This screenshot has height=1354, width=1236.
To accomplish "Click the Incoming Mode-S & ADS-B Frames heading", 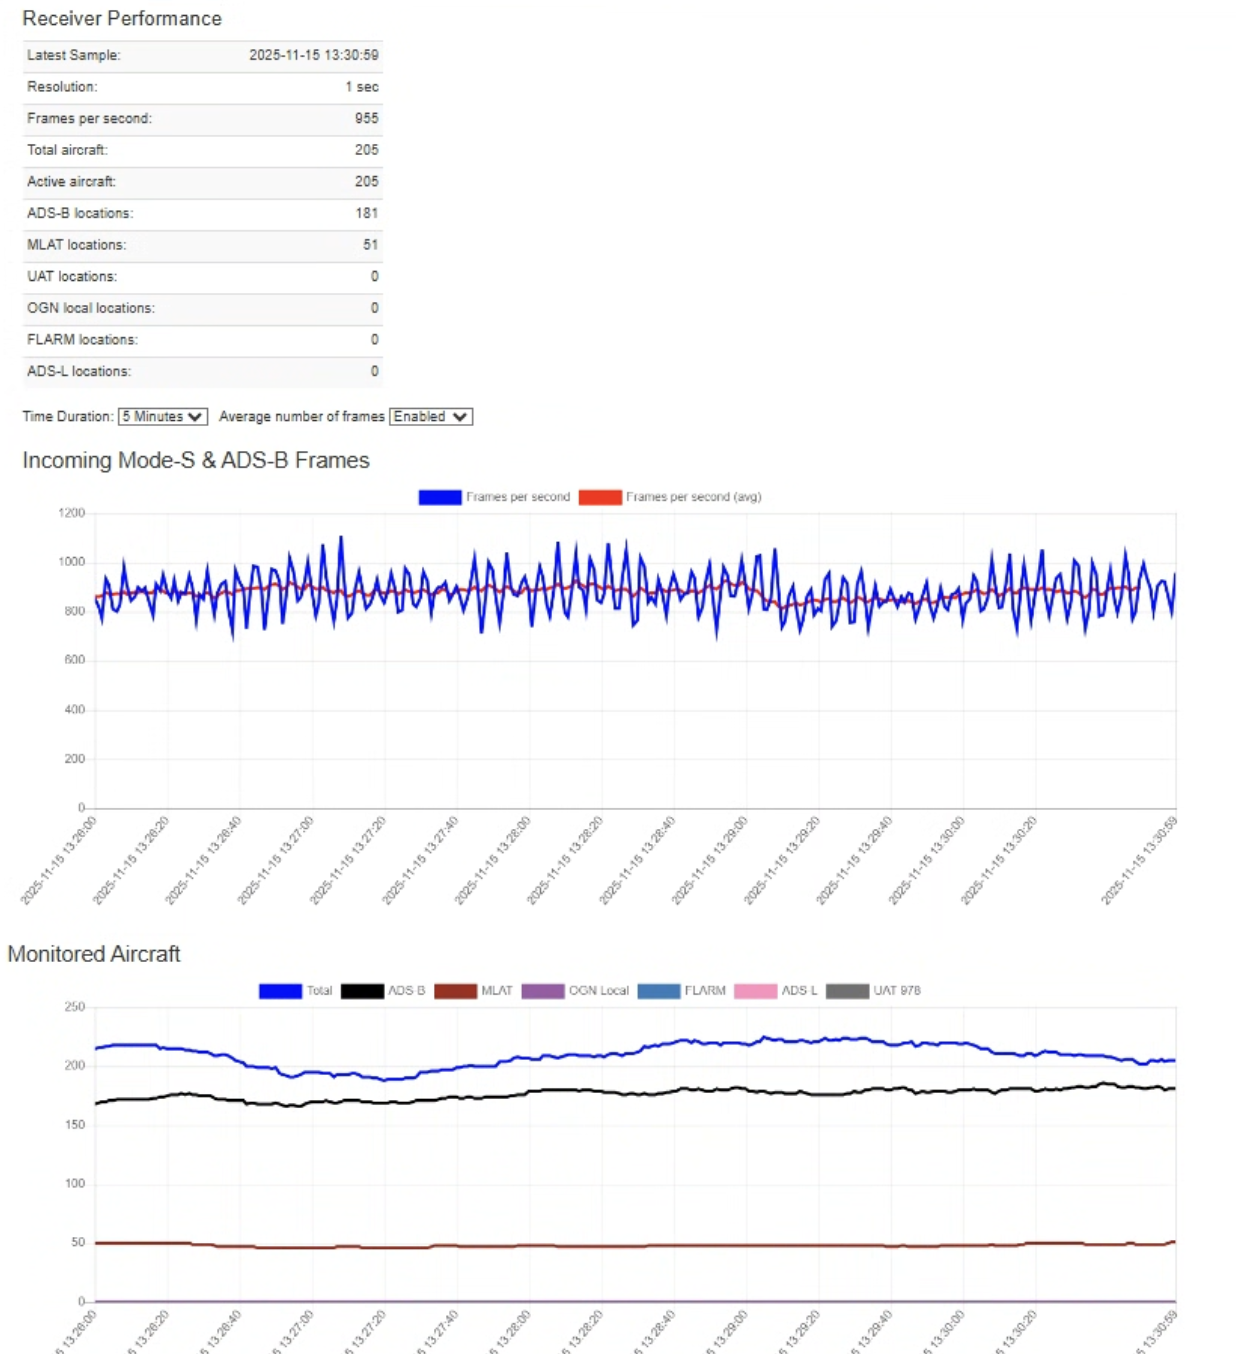I will coord(196,461).
